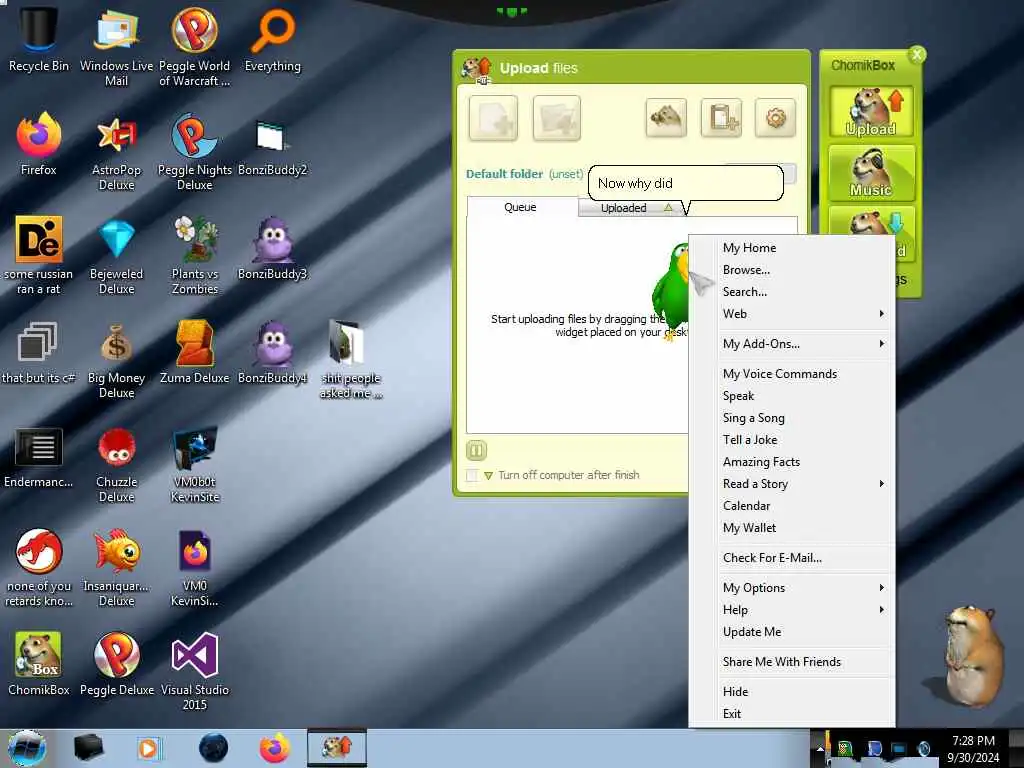
Task: Launch Firefox from the desktop
Action: tap(39, 144)
